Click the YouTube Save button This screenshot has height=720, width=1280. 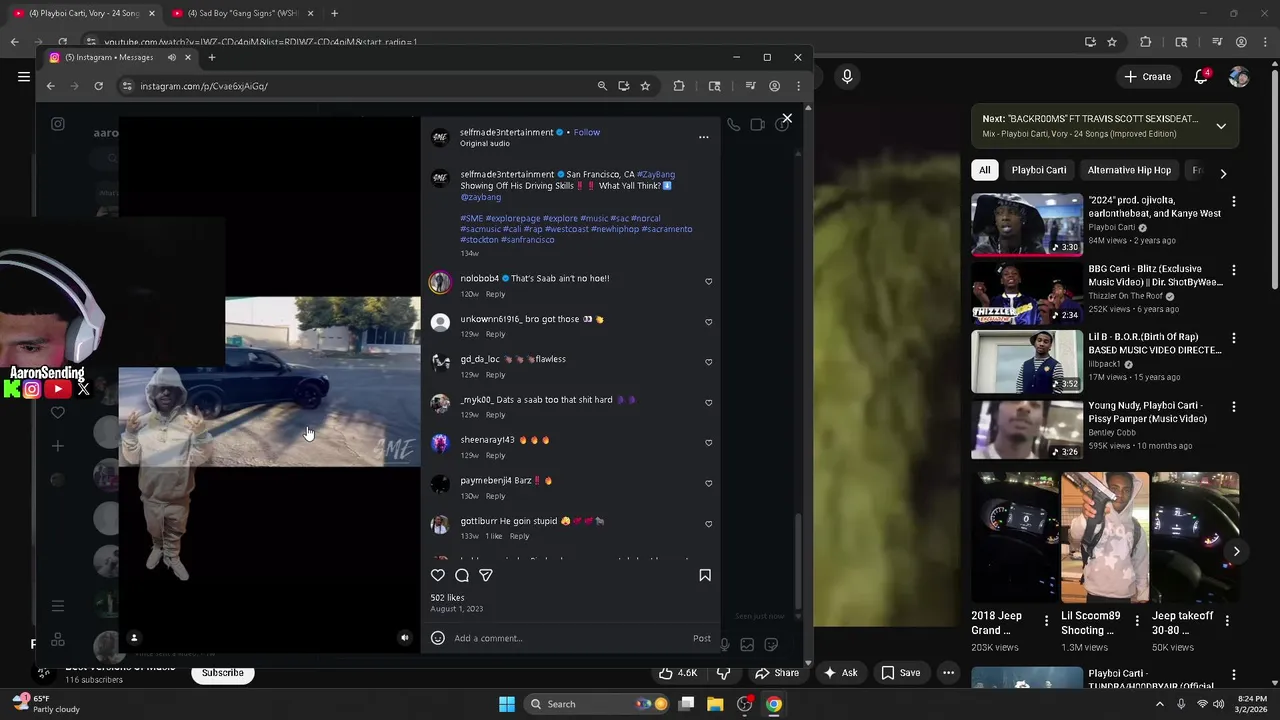coord(900,673)
